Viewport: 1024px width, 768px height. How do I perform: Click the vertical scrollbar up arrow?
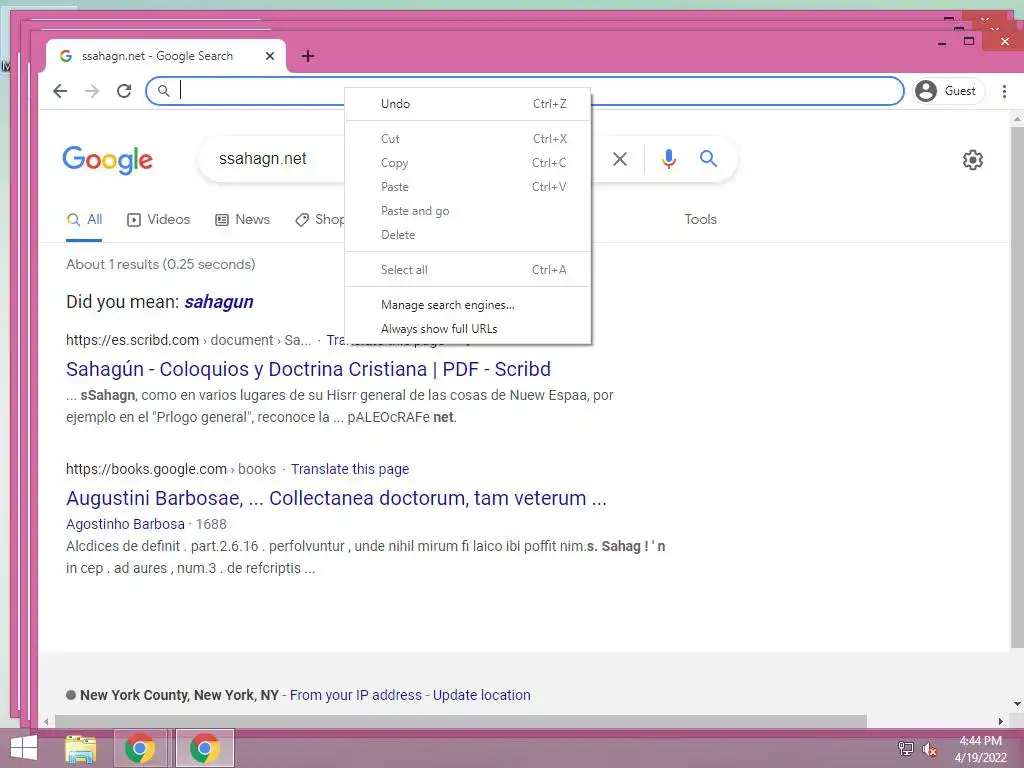1017,119
